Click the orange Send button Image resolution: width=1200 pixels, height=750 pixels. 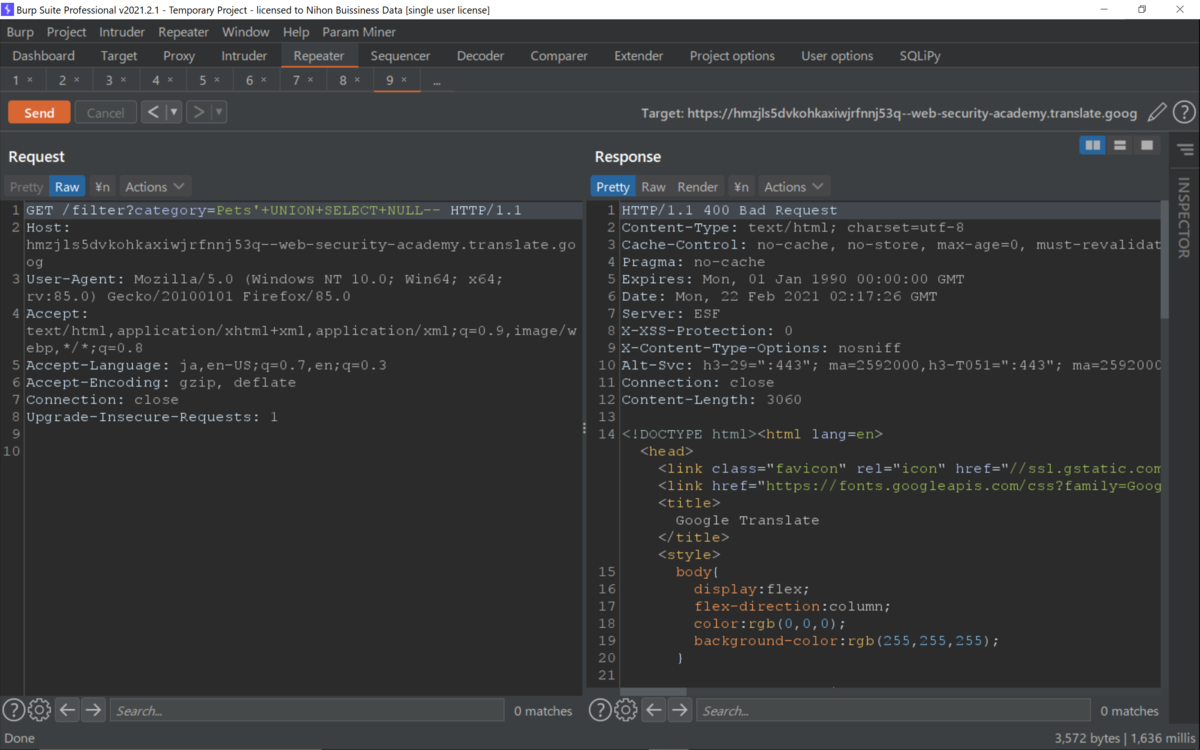(x=39, y=112)
